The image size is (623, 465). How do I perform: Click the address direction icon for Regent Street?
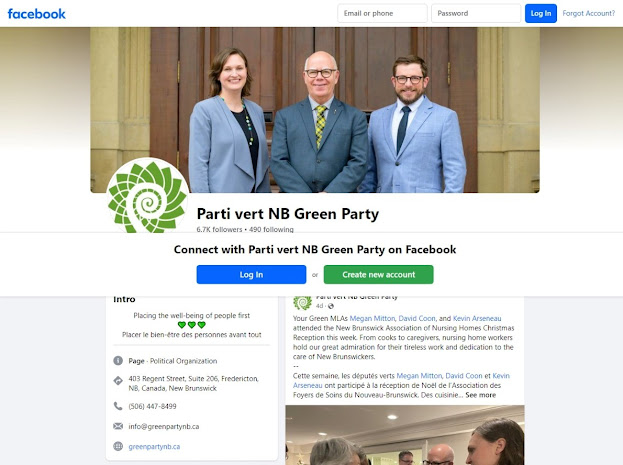(118, 381)
